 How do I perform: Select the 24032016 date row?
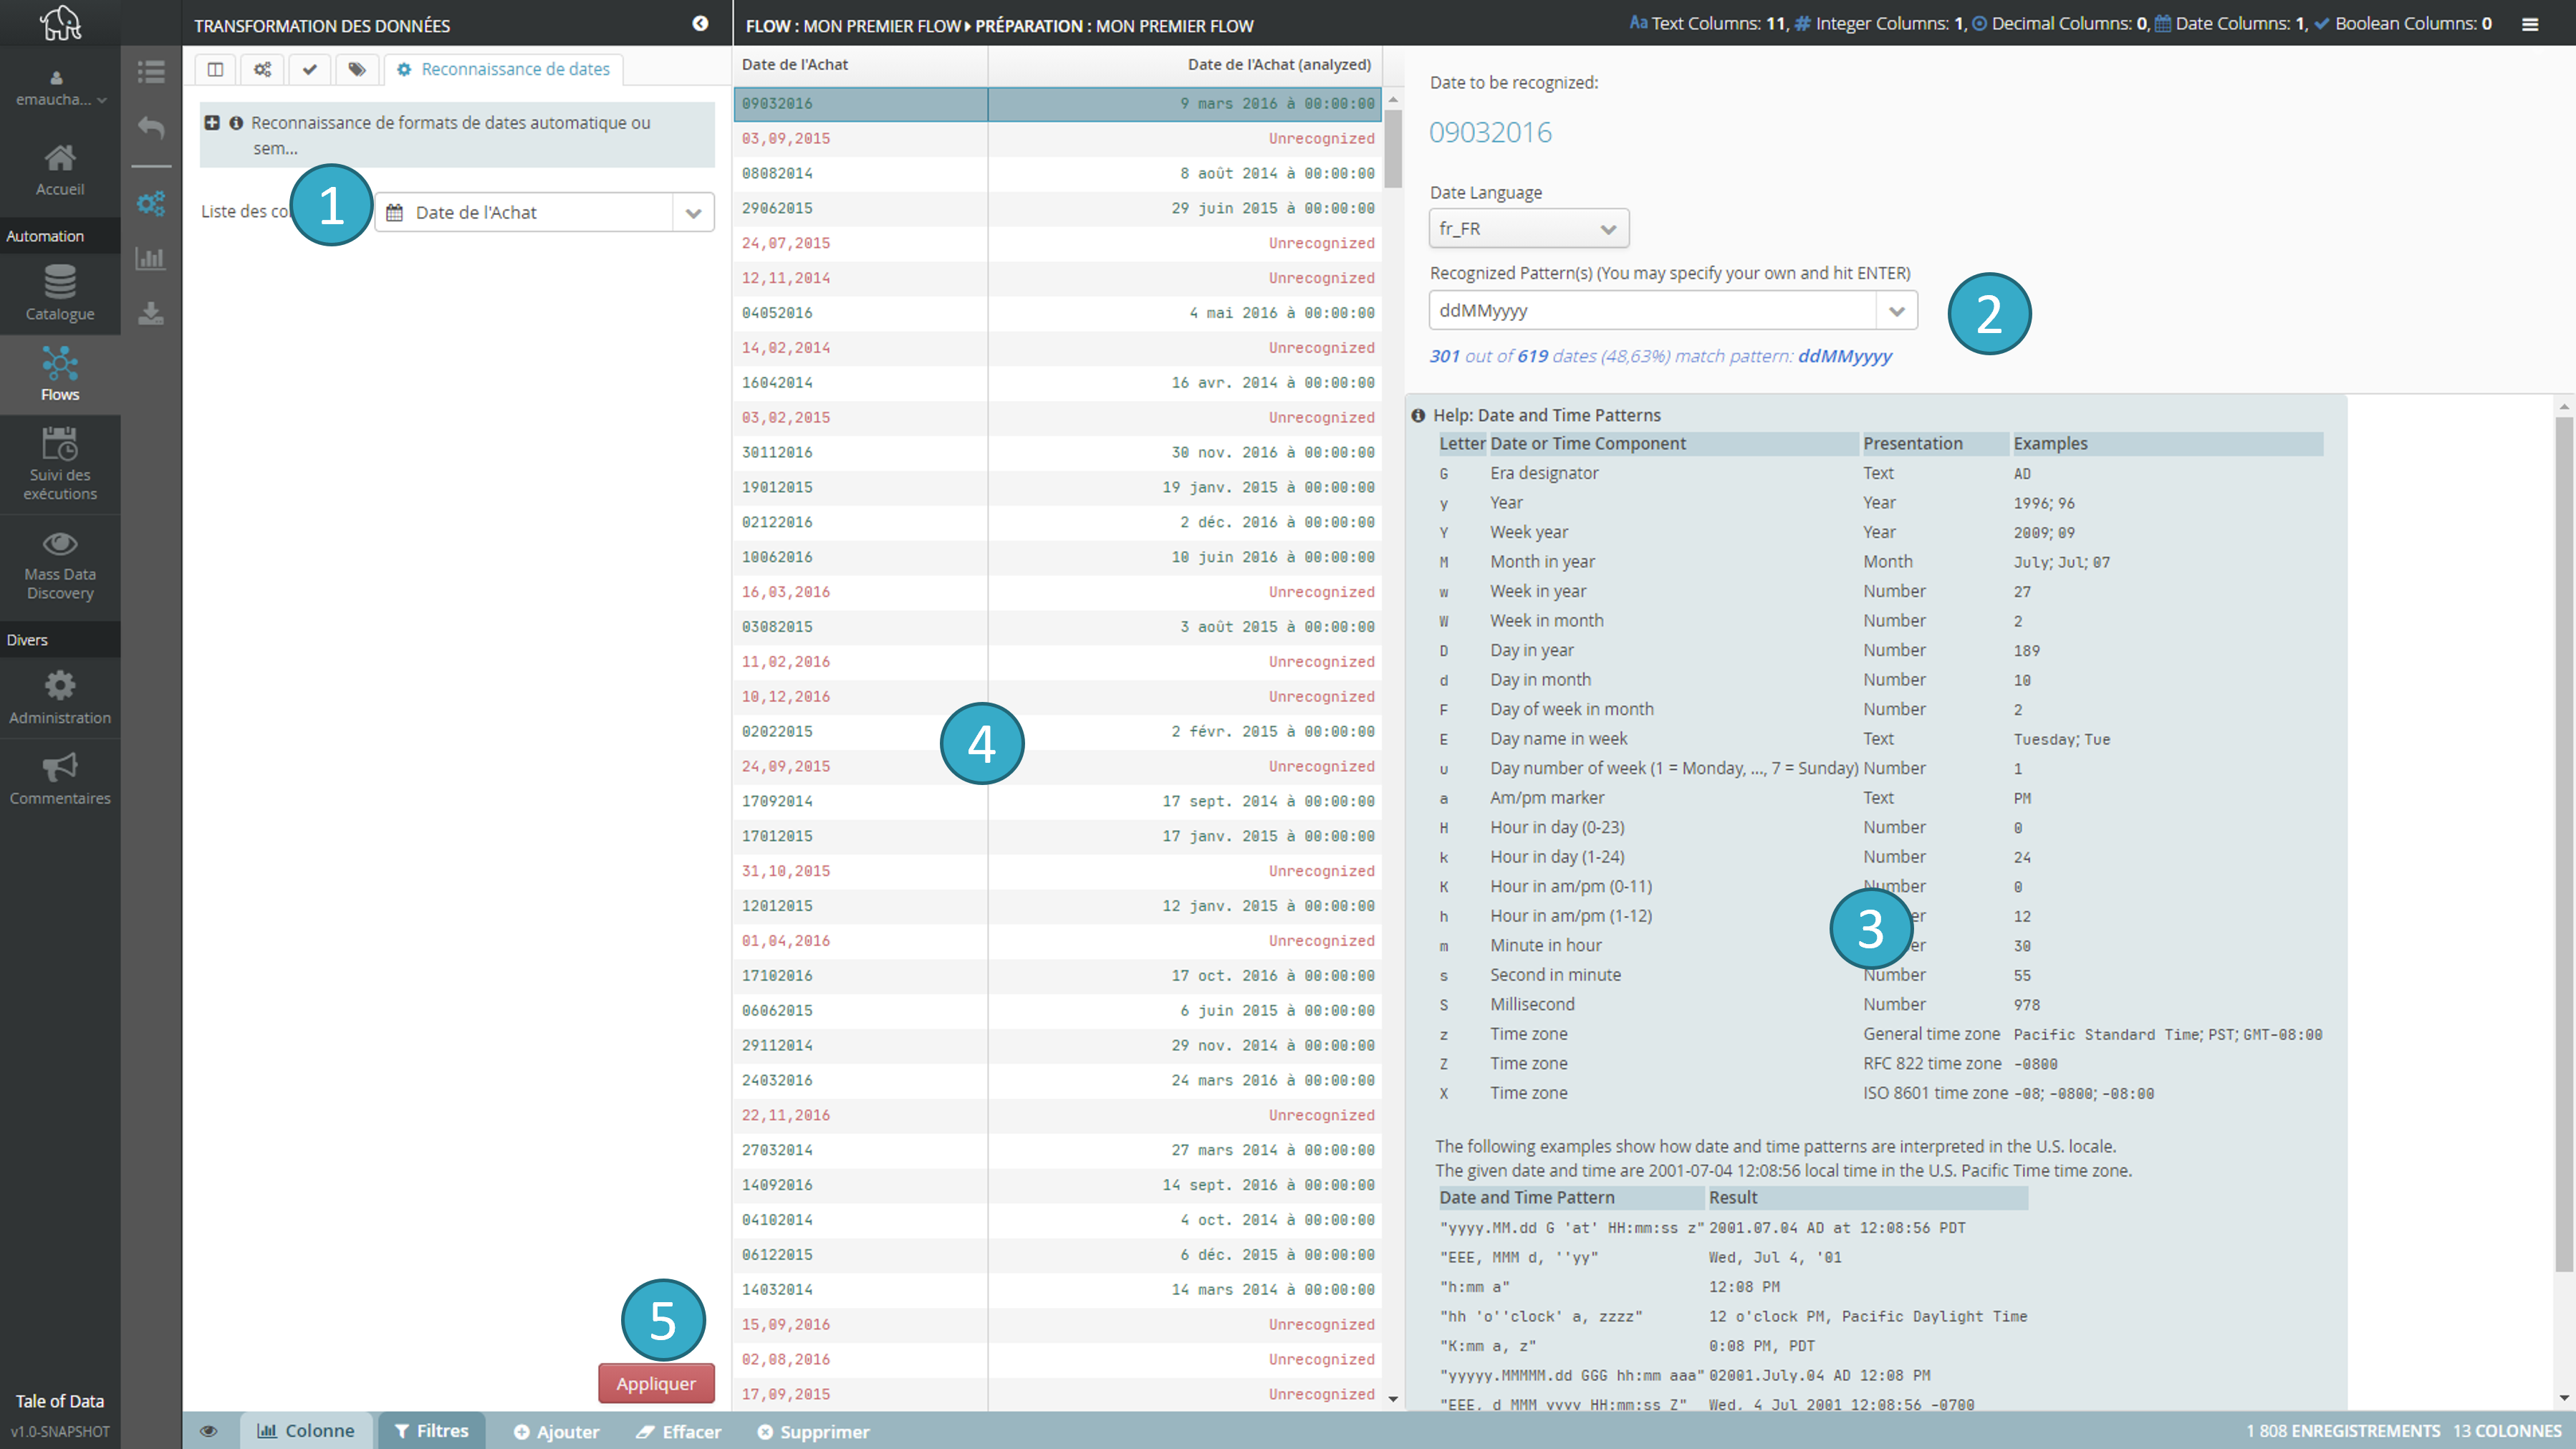click(1057, 1080)
